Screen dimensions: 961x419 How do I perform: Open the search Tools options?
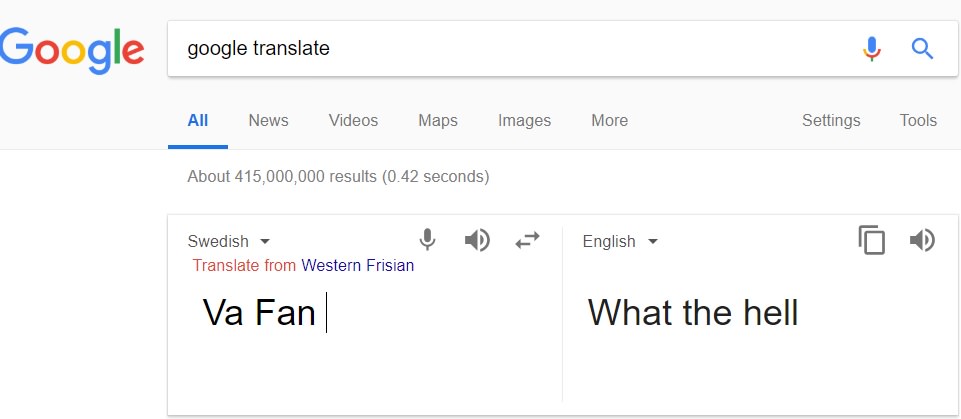pyautogui.click(x=918, y=120)
